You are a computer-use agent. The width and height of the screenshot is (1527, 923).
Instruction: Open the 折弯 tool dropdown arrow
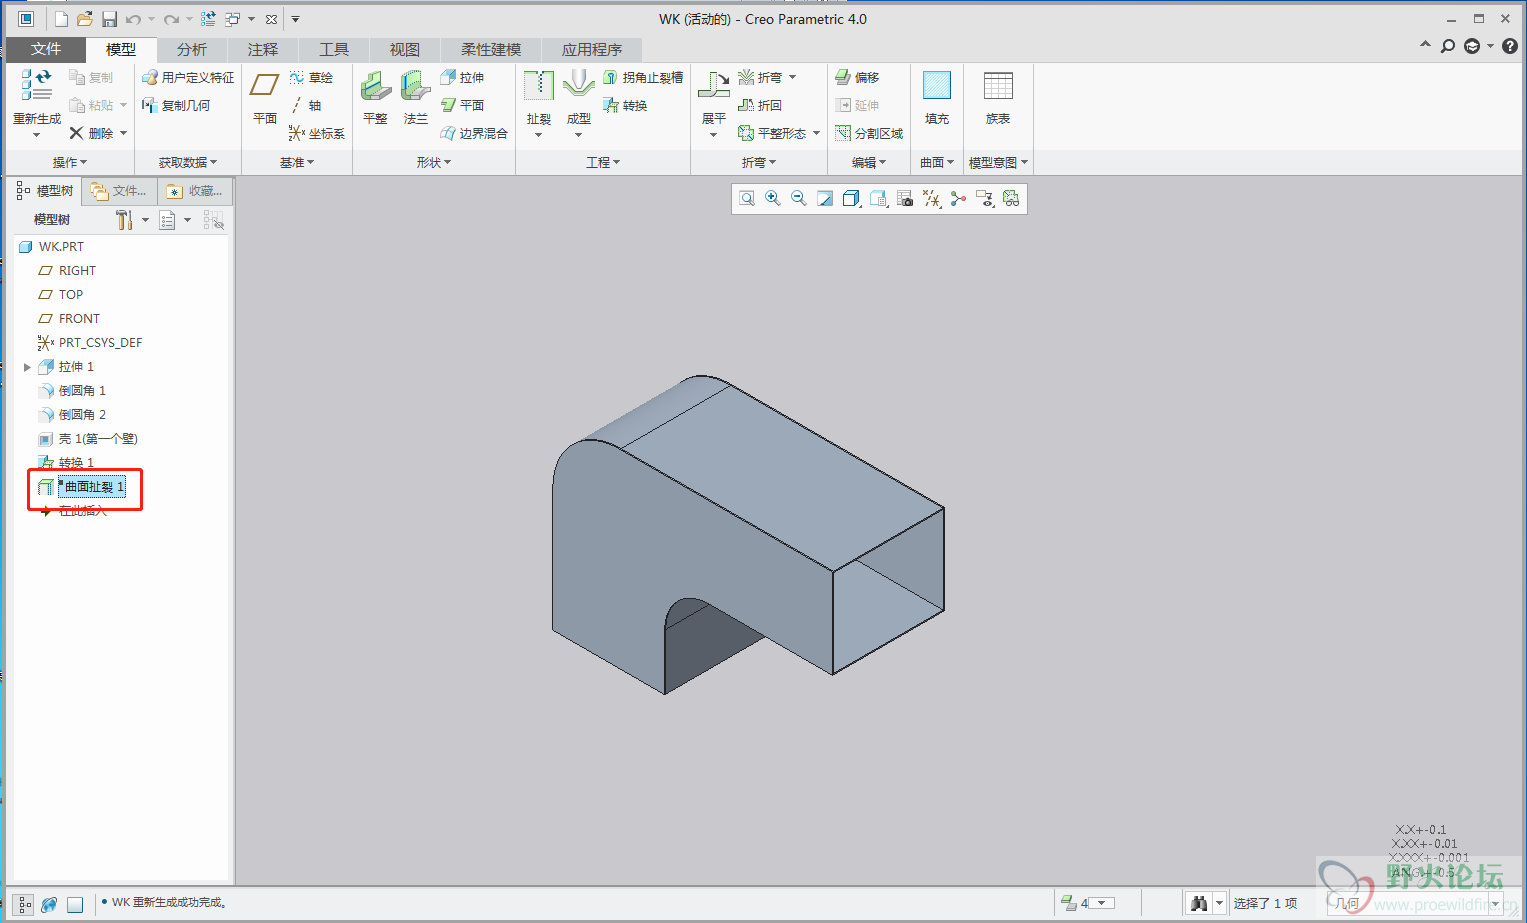793,77
